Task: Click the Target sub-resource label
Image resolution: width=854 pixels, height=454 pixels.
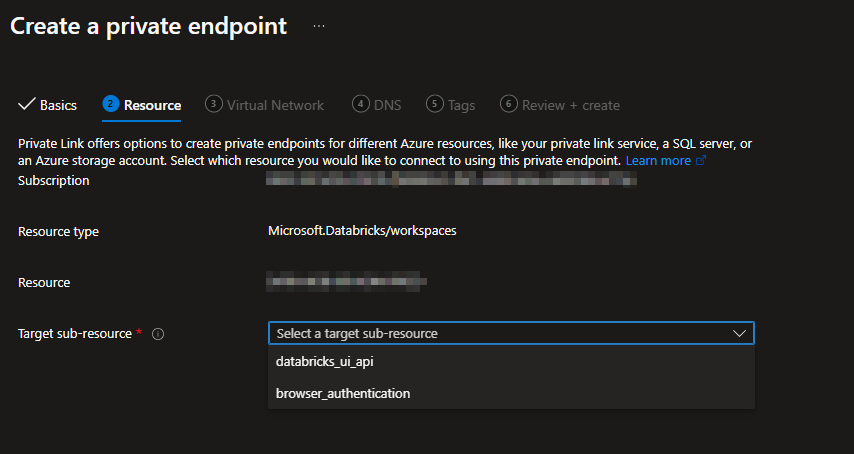Action: click(x=75, y=334)
